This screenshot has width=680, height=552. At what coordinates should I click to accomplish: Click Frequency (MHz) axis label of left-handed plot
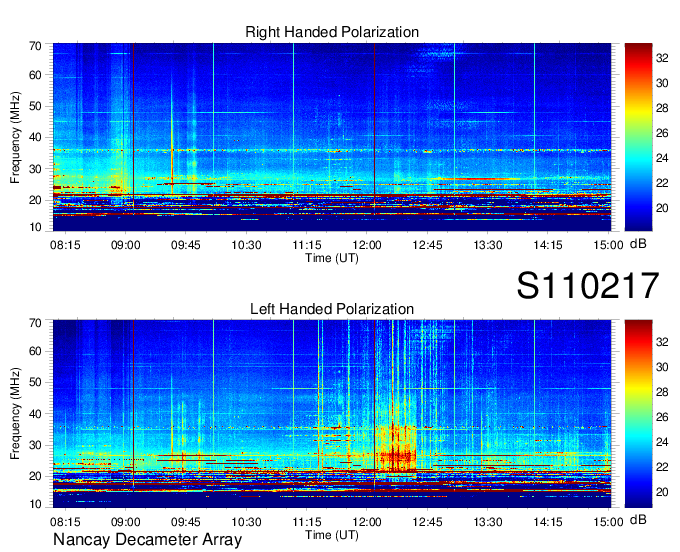(x=15, y=414)
